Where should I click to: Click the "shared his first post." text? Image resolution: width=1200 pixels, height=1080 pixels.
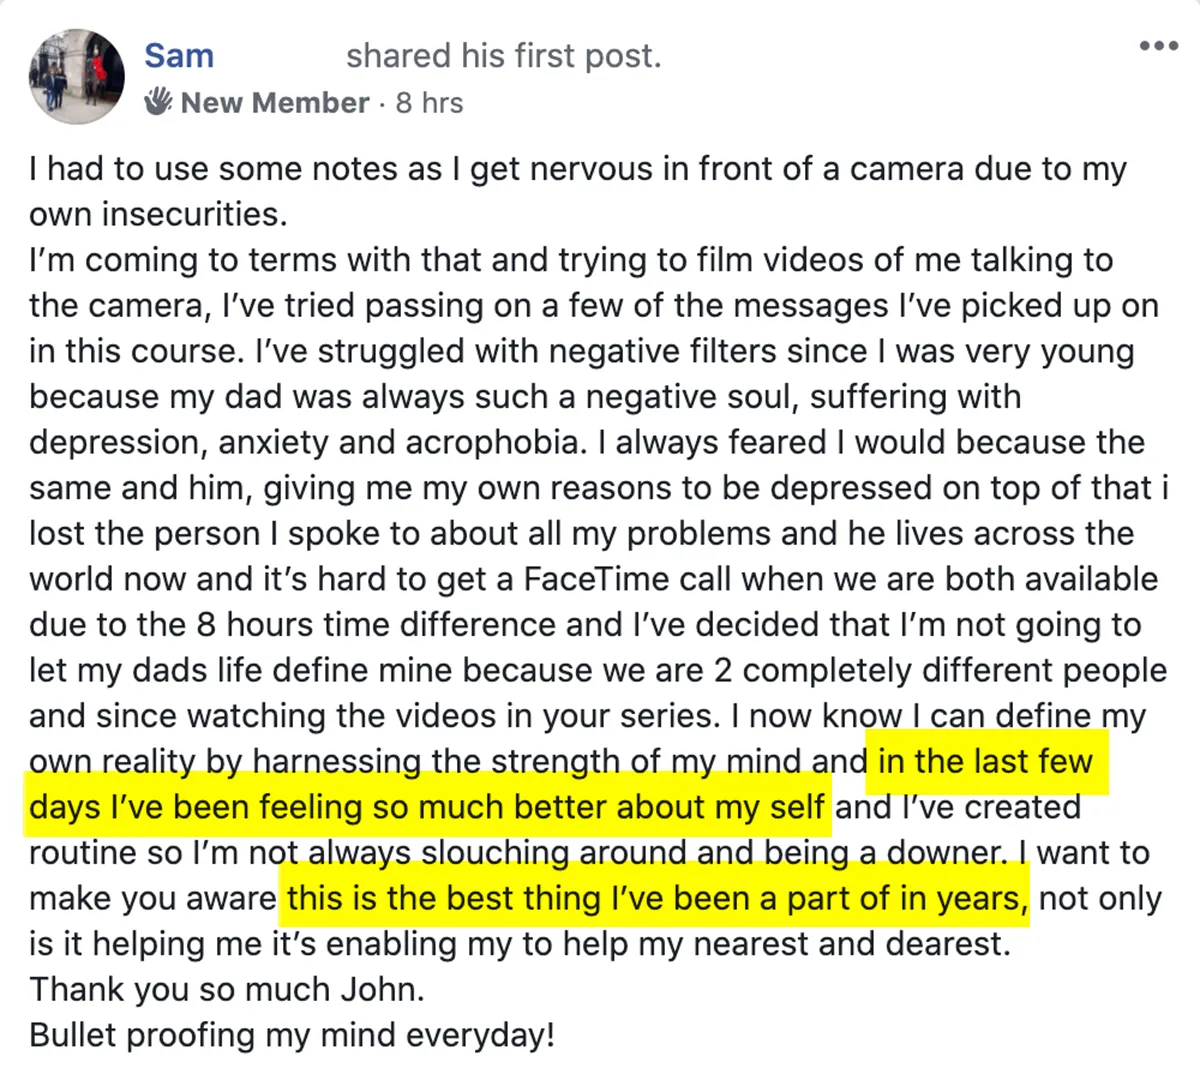[504, 56]
